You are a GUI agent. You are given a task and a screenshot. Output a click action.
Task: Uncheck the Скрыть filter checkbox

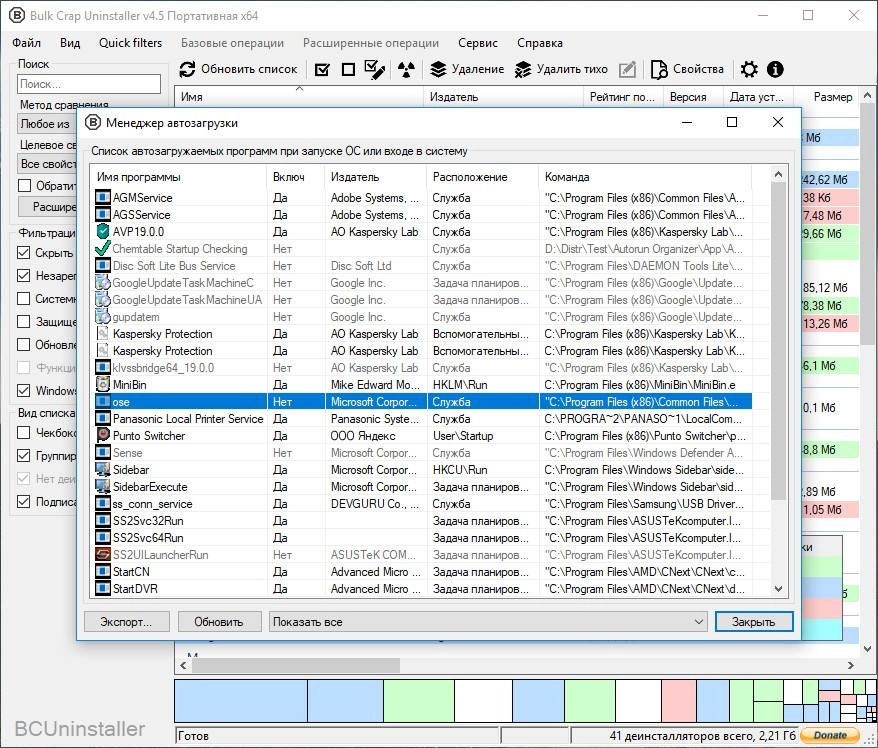(x=24, y=253)
